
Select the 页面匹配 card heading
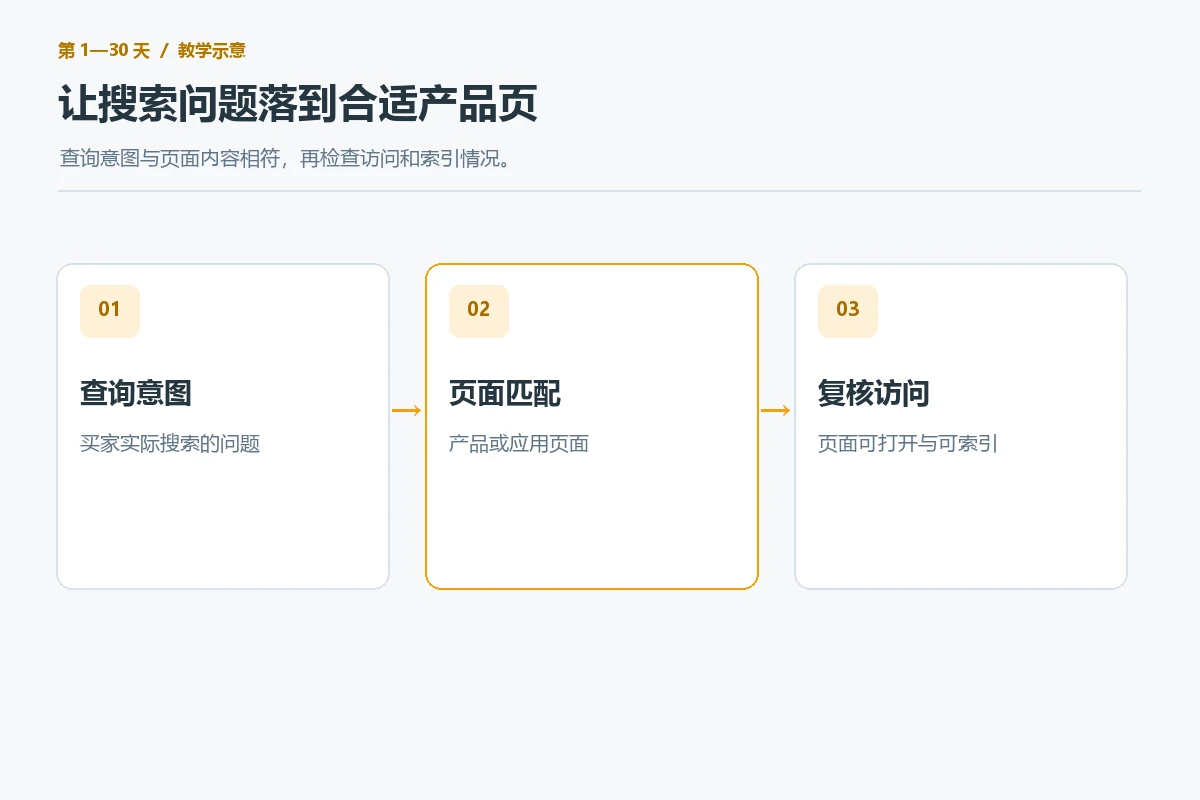point(505,394)
